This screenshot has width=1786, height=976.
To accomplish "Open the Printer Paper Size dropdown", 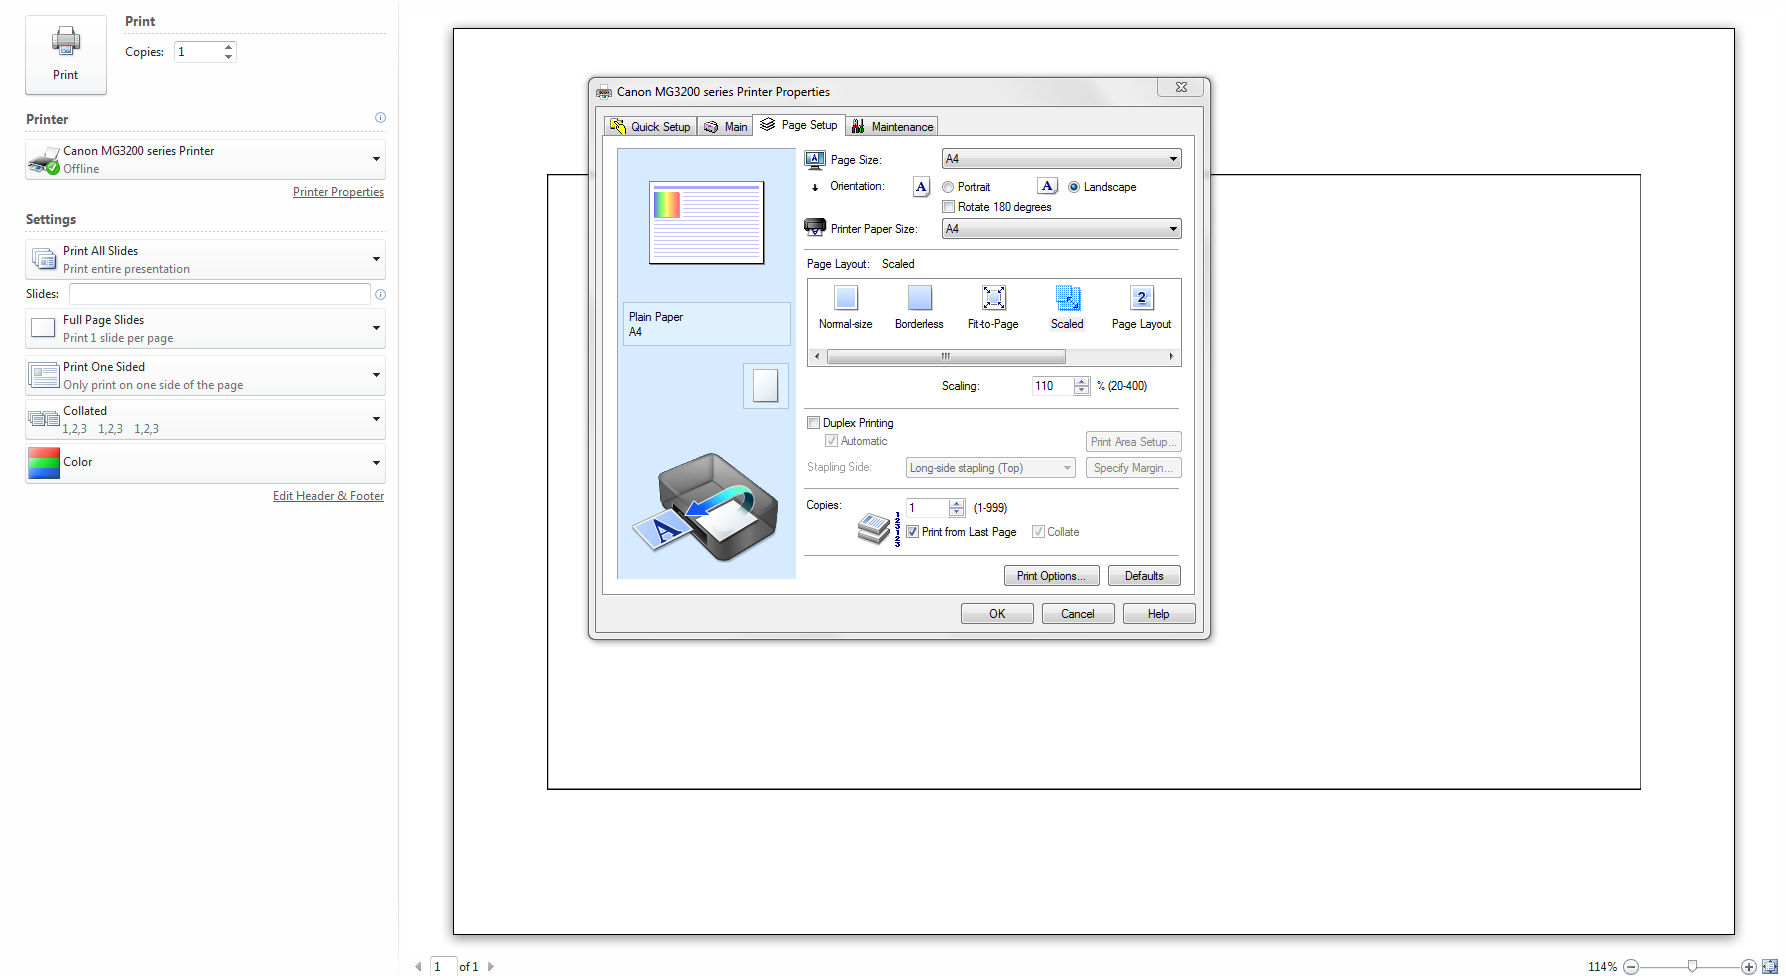I will tap(1061, 229).
